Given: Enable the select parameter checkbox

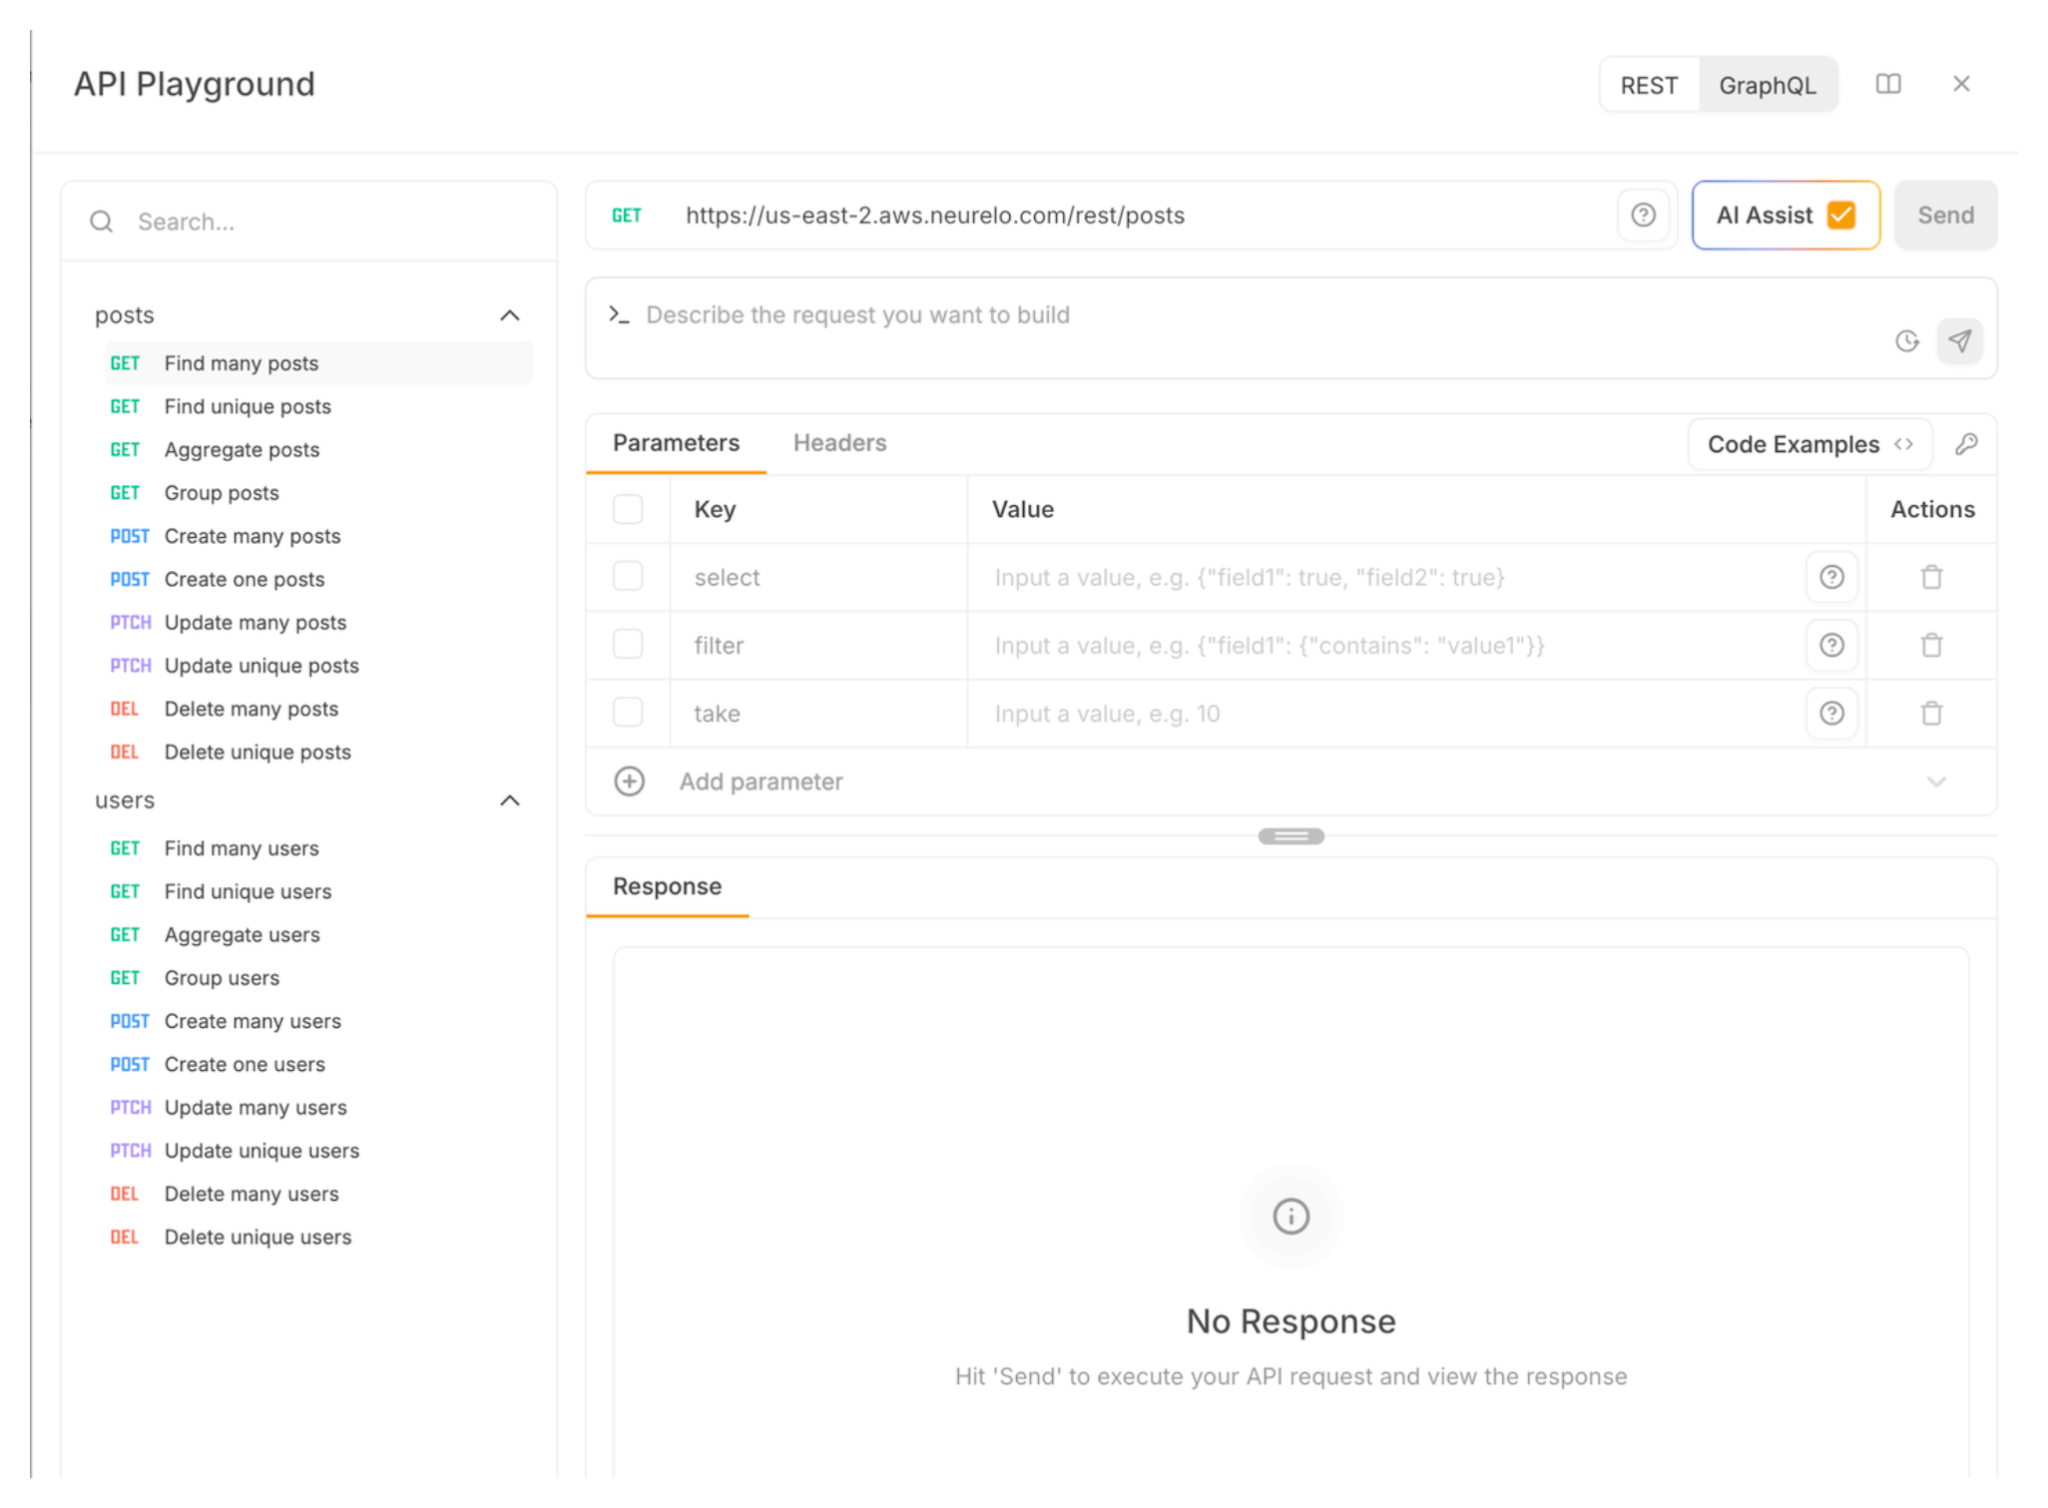Looking at the screenshot, I should [x=628, y=577].
